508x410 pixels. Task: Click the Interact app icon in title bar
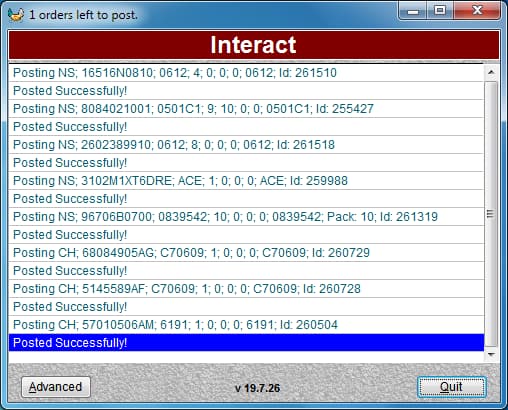(16, 15)
